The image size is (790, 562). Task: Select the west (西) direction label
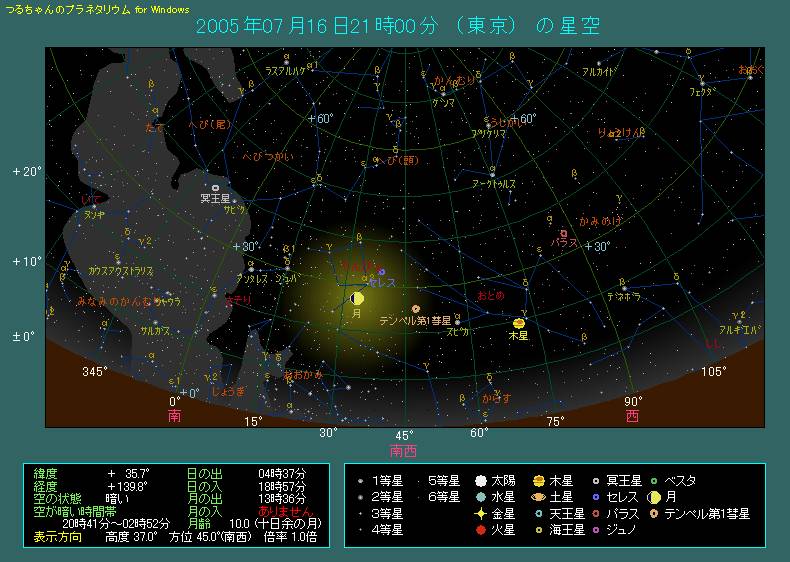tap(632, 415)
